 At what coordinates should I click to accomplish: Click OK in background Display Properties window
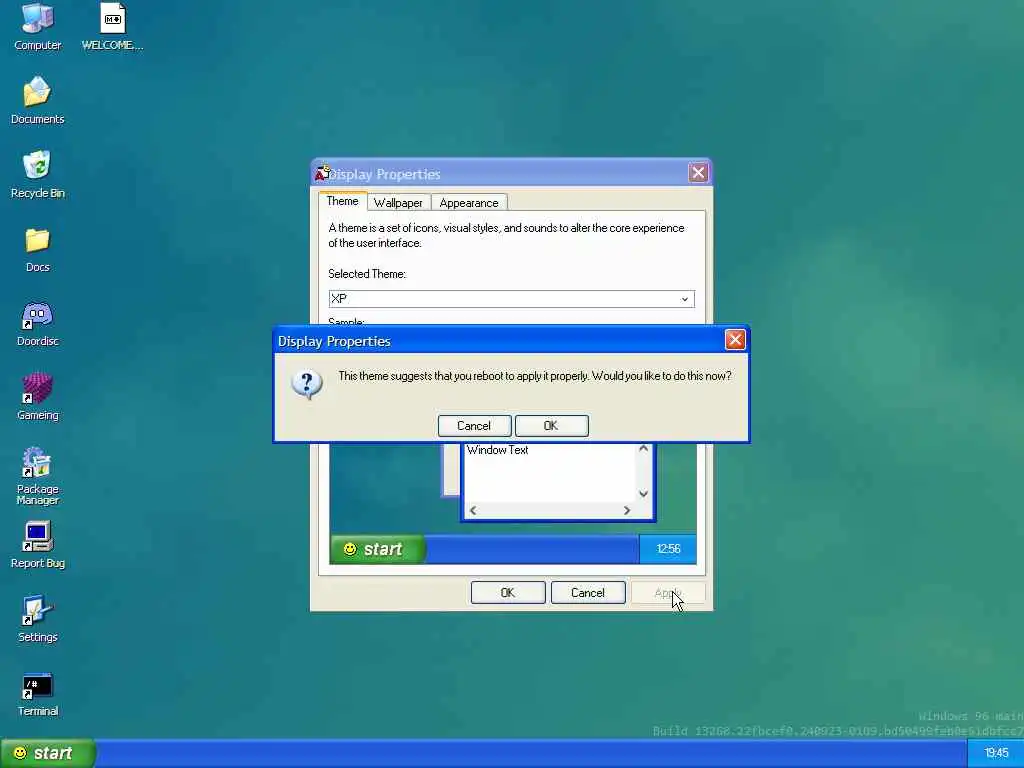(508, 592)
